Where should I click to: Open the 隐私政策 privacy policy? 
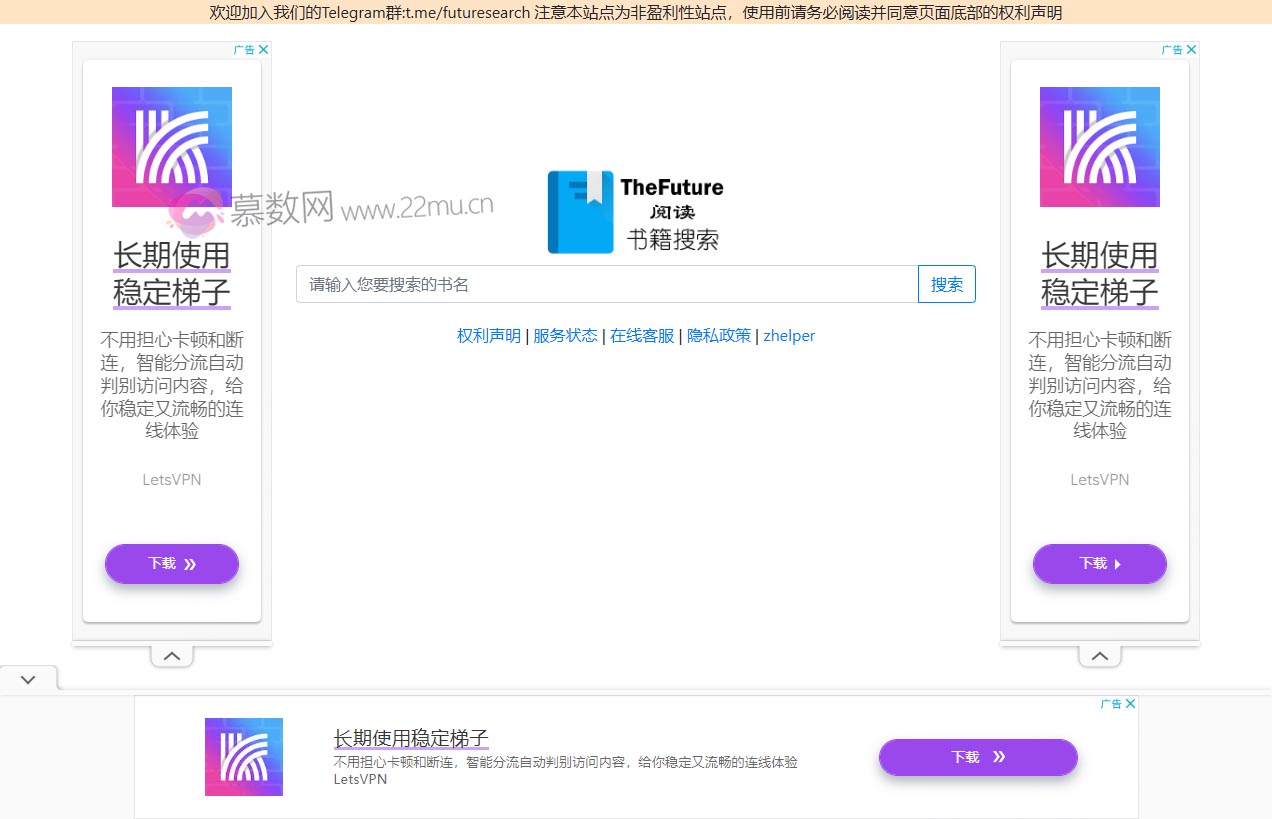coord(719,335)
